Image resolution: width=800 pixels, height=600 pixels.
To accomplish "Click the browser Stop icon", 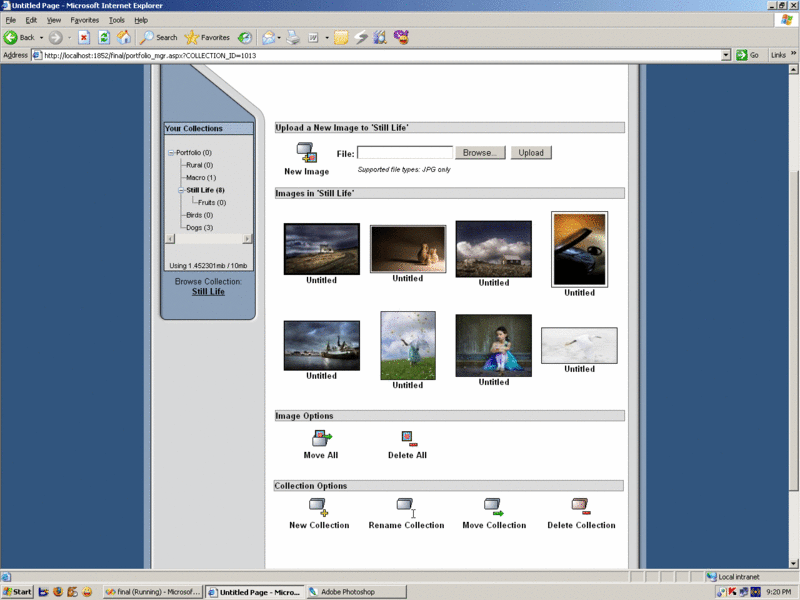I will pyautogui.click(x=84, y=38).
